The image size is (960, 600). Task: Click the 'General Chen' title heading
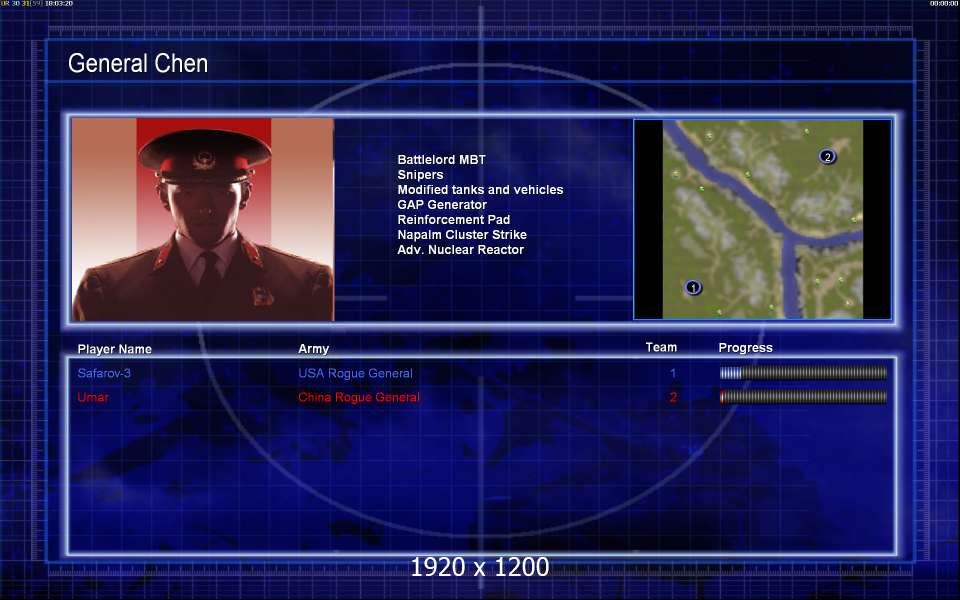click(x=138, y=63)
